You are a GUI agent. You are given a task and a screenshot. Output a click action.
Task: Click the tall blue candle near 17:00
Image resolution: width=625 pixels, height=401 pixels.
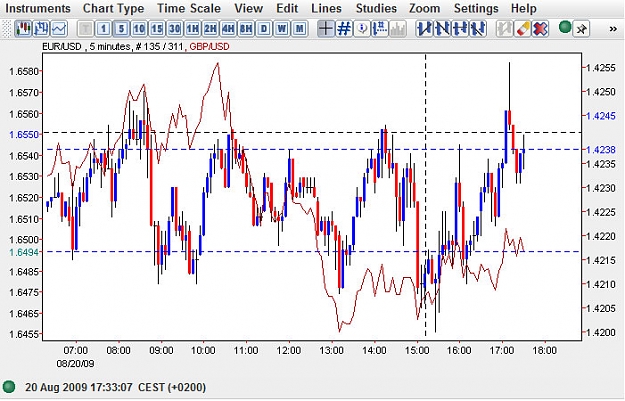point(506,137)
